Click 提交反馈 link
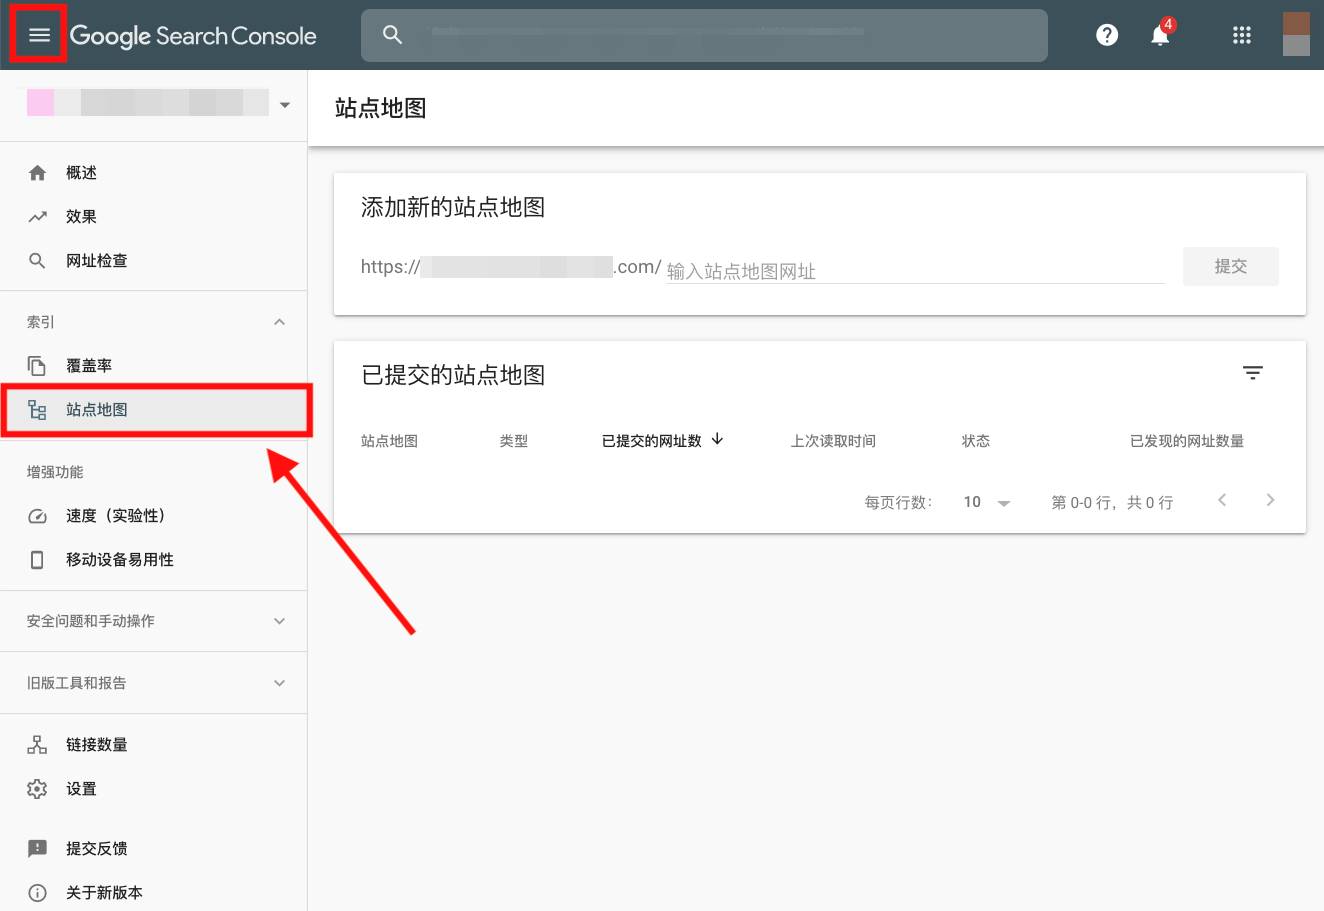Image resolution: width=1324 pixels, height=911 pixels. [x=96, y=849]
